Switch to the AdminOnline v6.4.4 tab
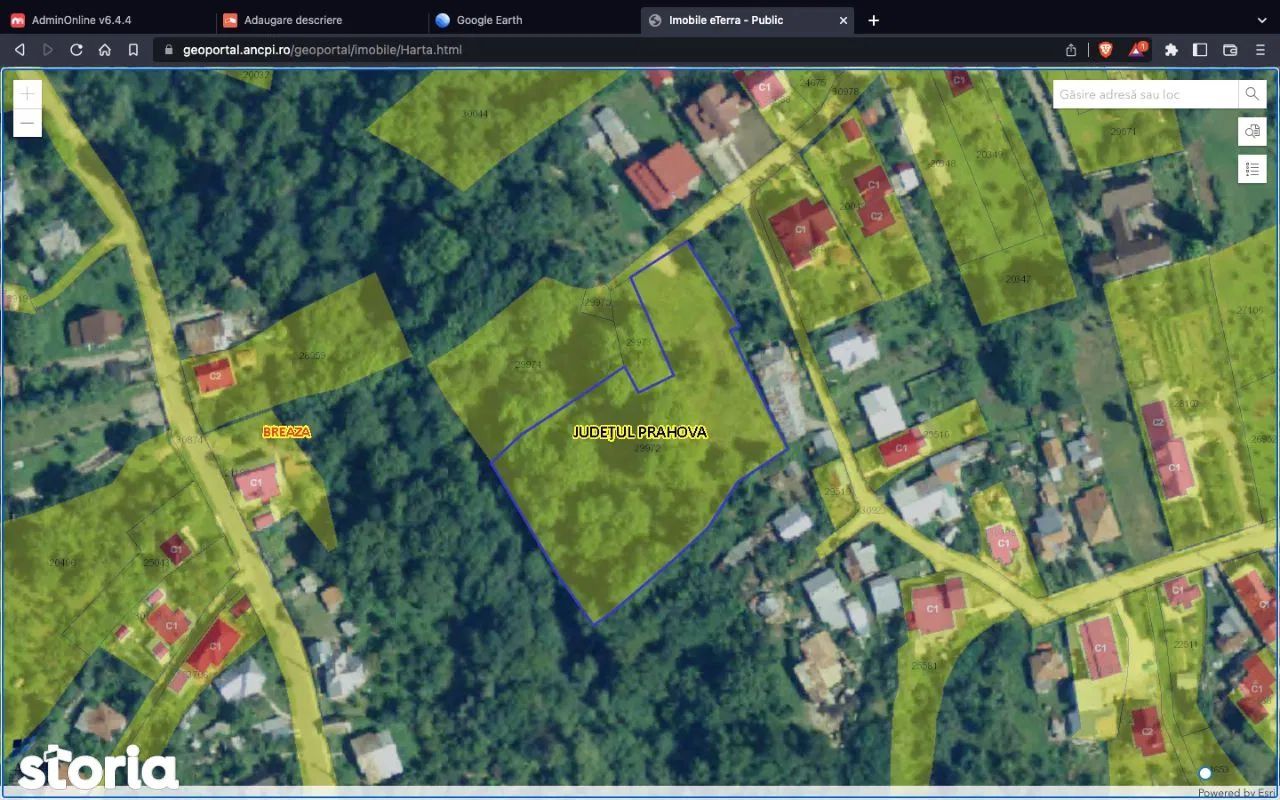Image resolution: width=1280 pixels, height=800 pixels. (x=81, y=20)
